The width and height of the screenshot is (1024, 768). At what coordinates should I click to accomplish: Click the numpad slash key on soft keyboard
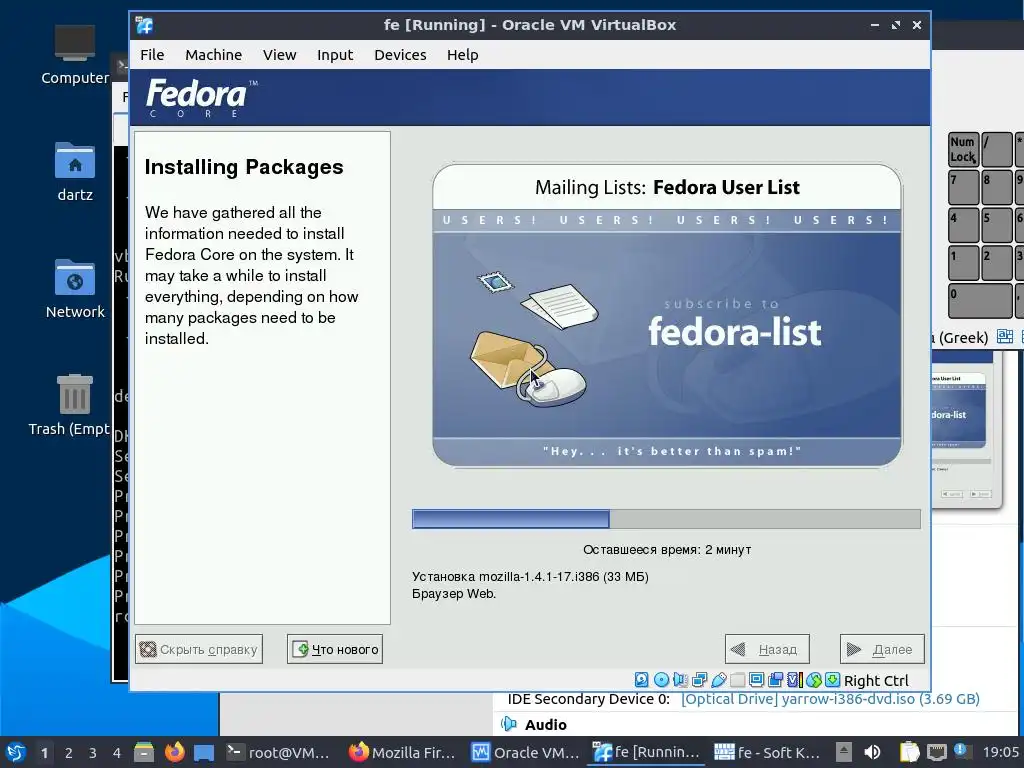997,150
